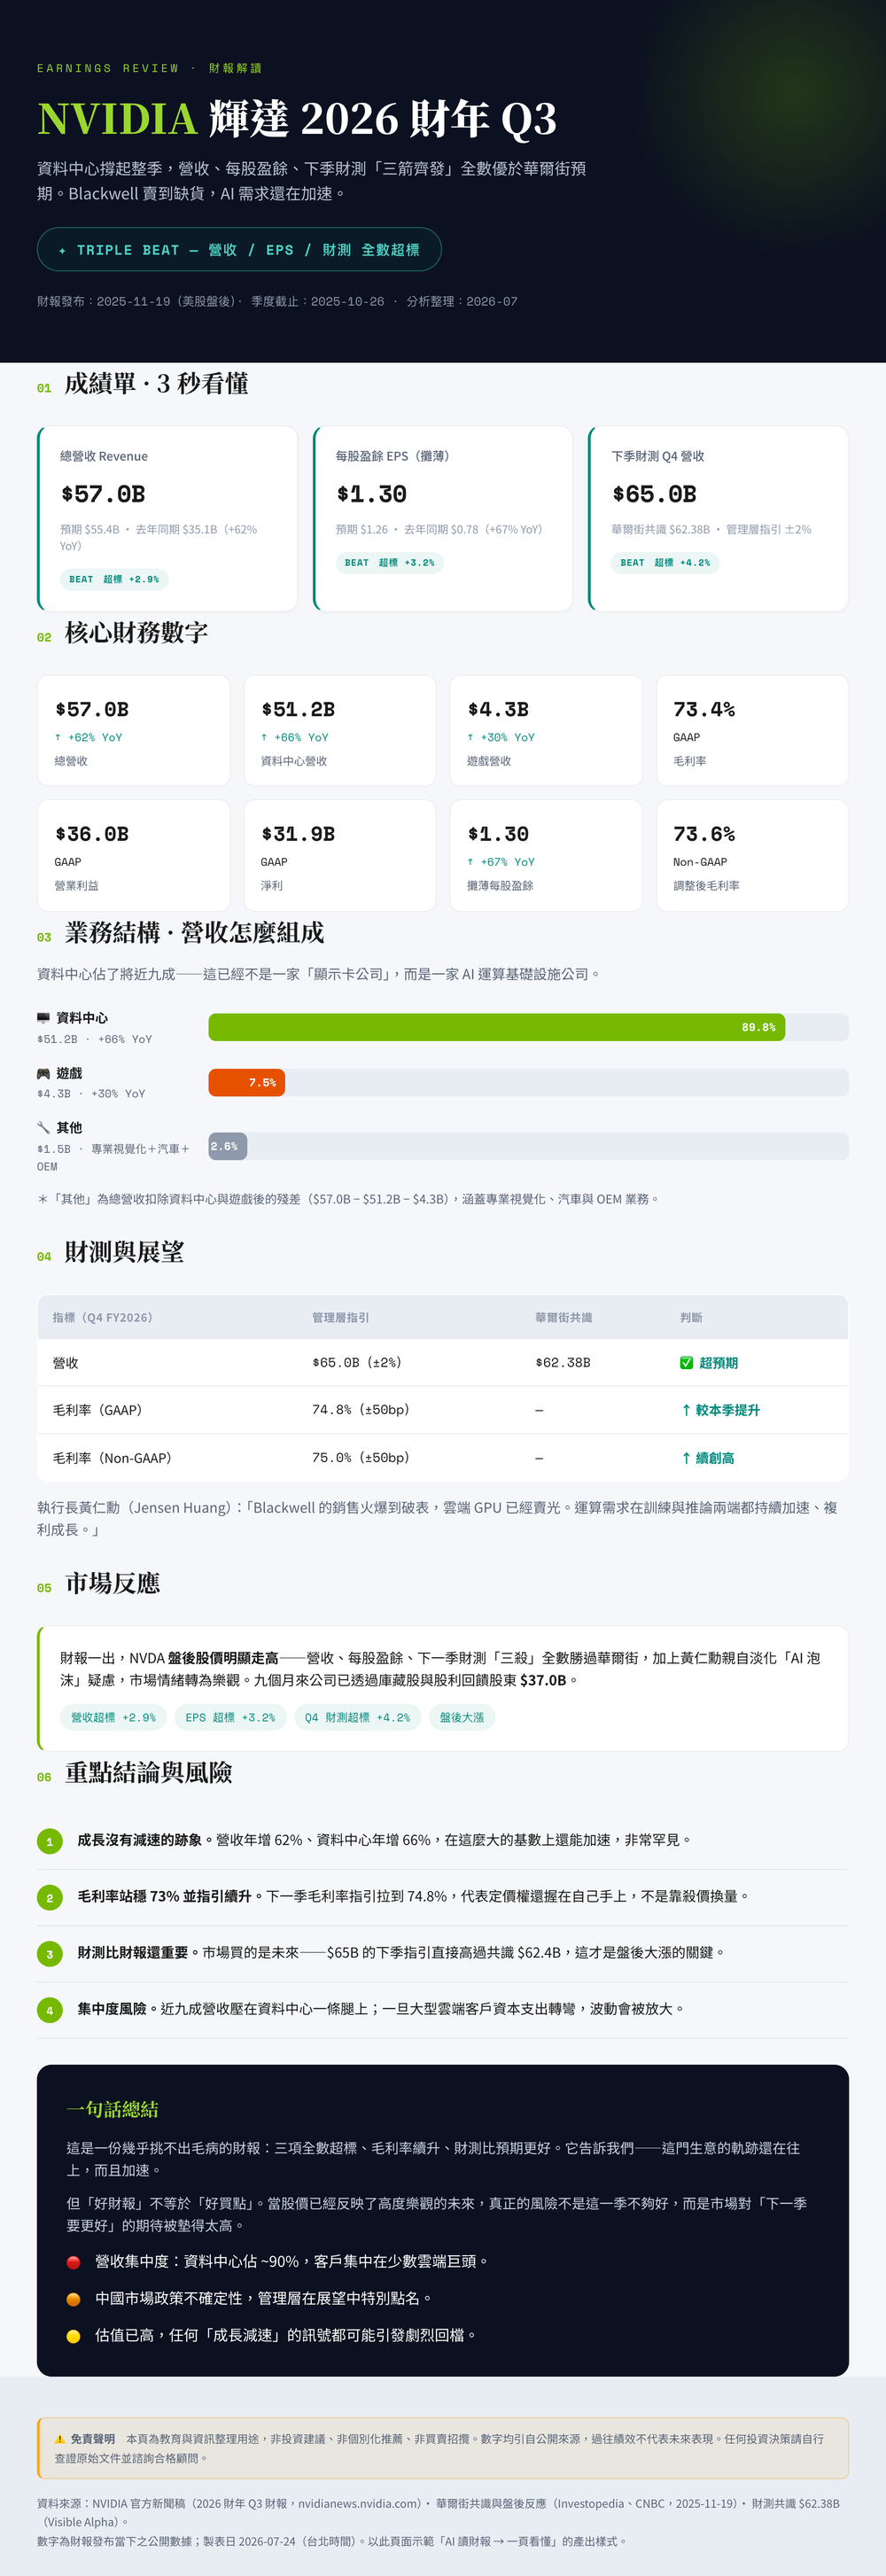Click the gray 2.6% other-revenue bar

[227, 1146]
